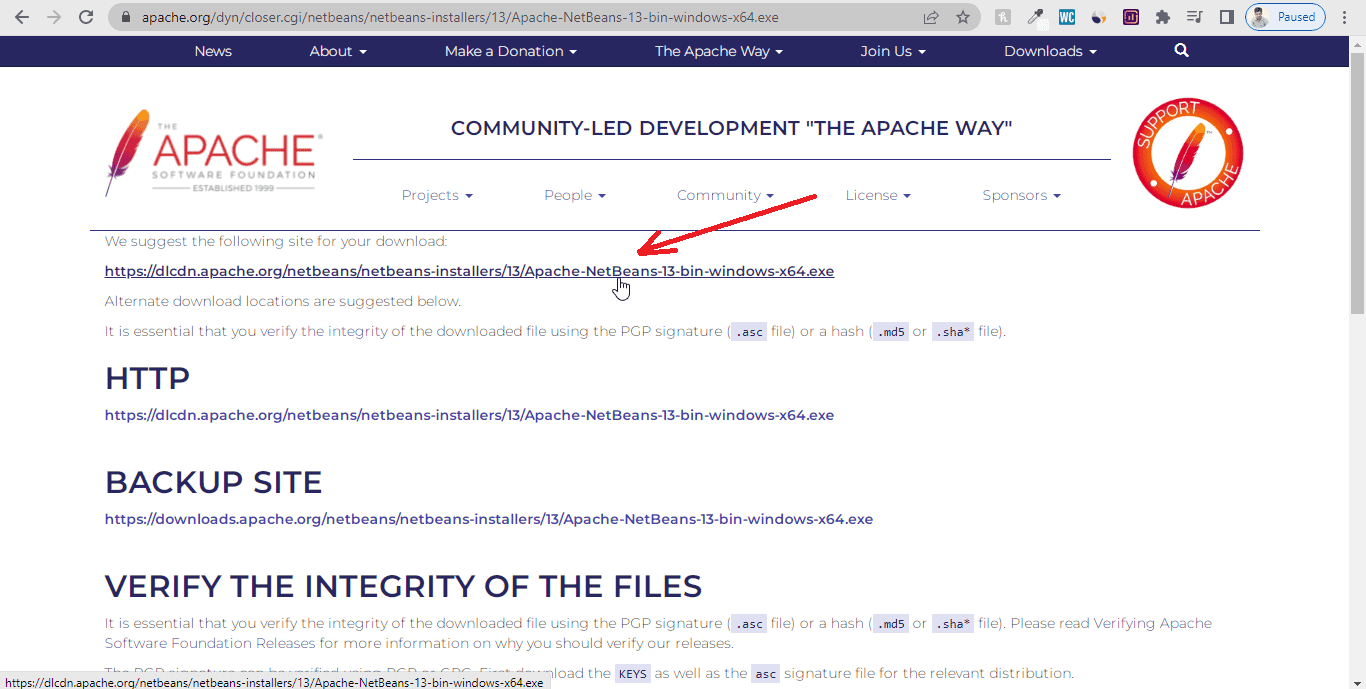
Task: Open 'Verifying Apache Software Foundation Releases' link
Action: pos(658,633)
